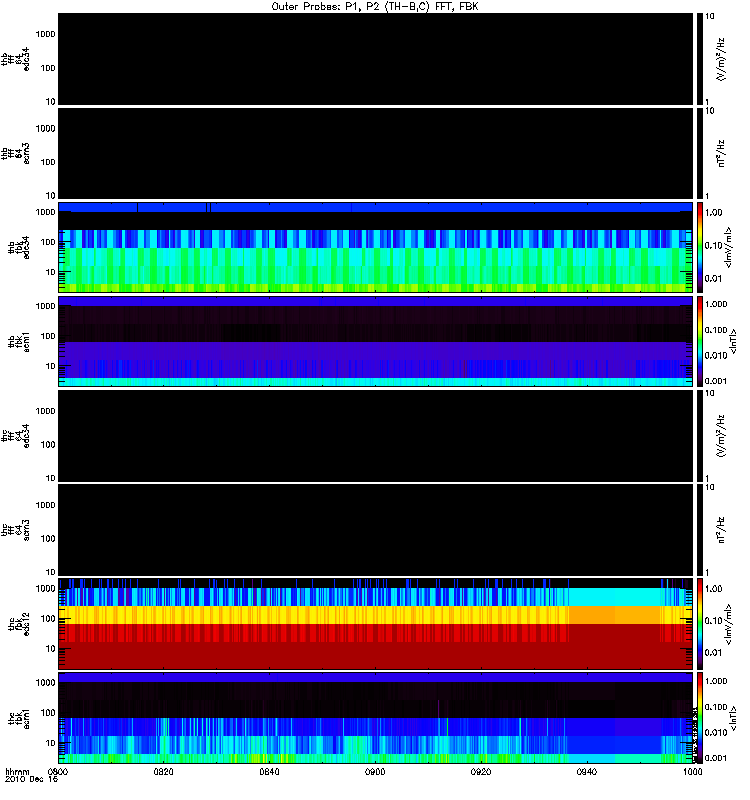Click the "1000" time axis end label

pyautogui.click(x=692, y=772)
